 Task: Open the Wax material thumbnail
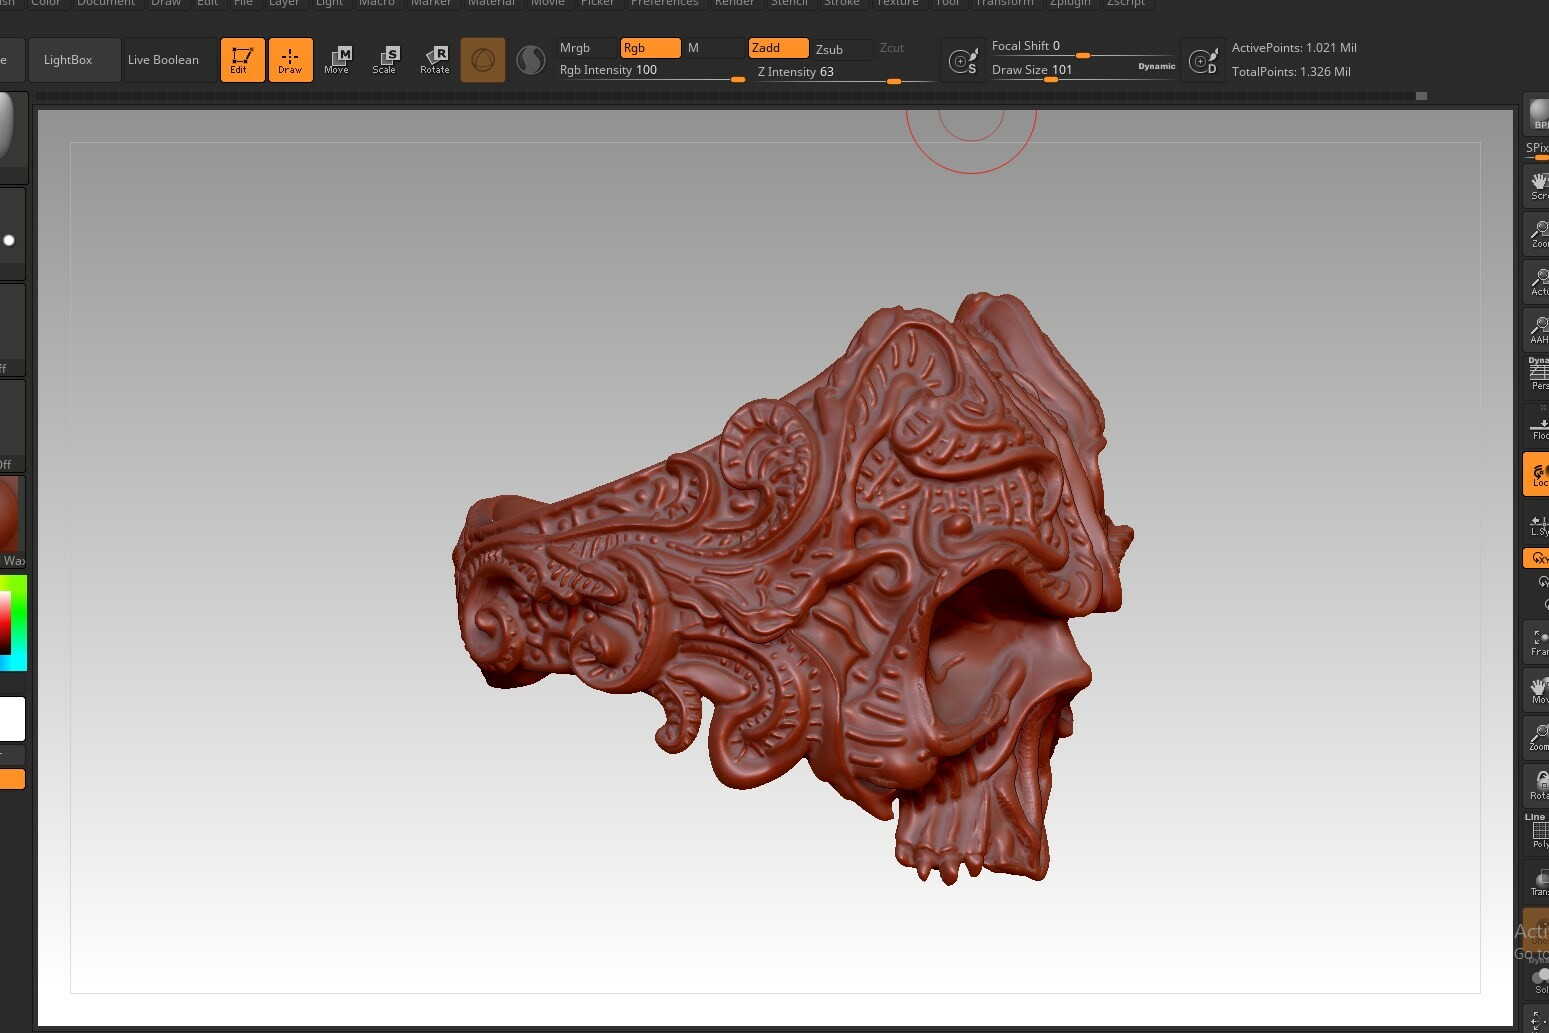(x=12, y=521)
